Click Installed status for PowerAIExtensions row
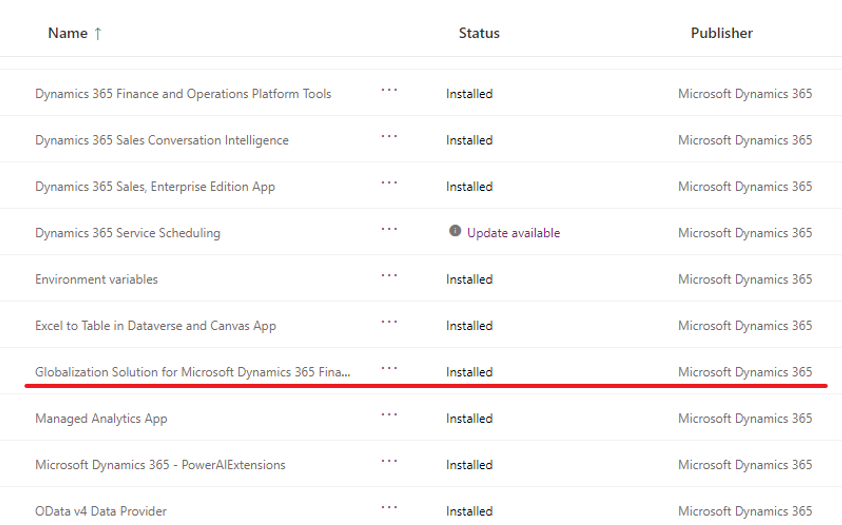The width and height of the screenshot is (842, 525). 469,465
